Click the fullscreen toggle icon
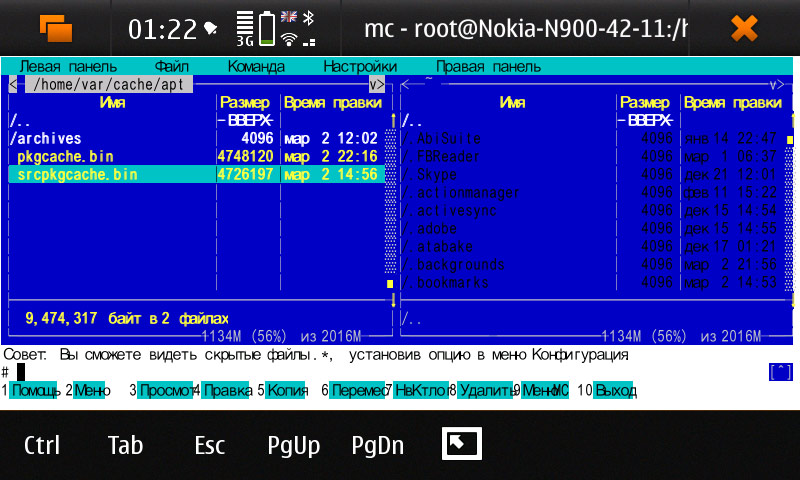 click(x=461, y=444)
